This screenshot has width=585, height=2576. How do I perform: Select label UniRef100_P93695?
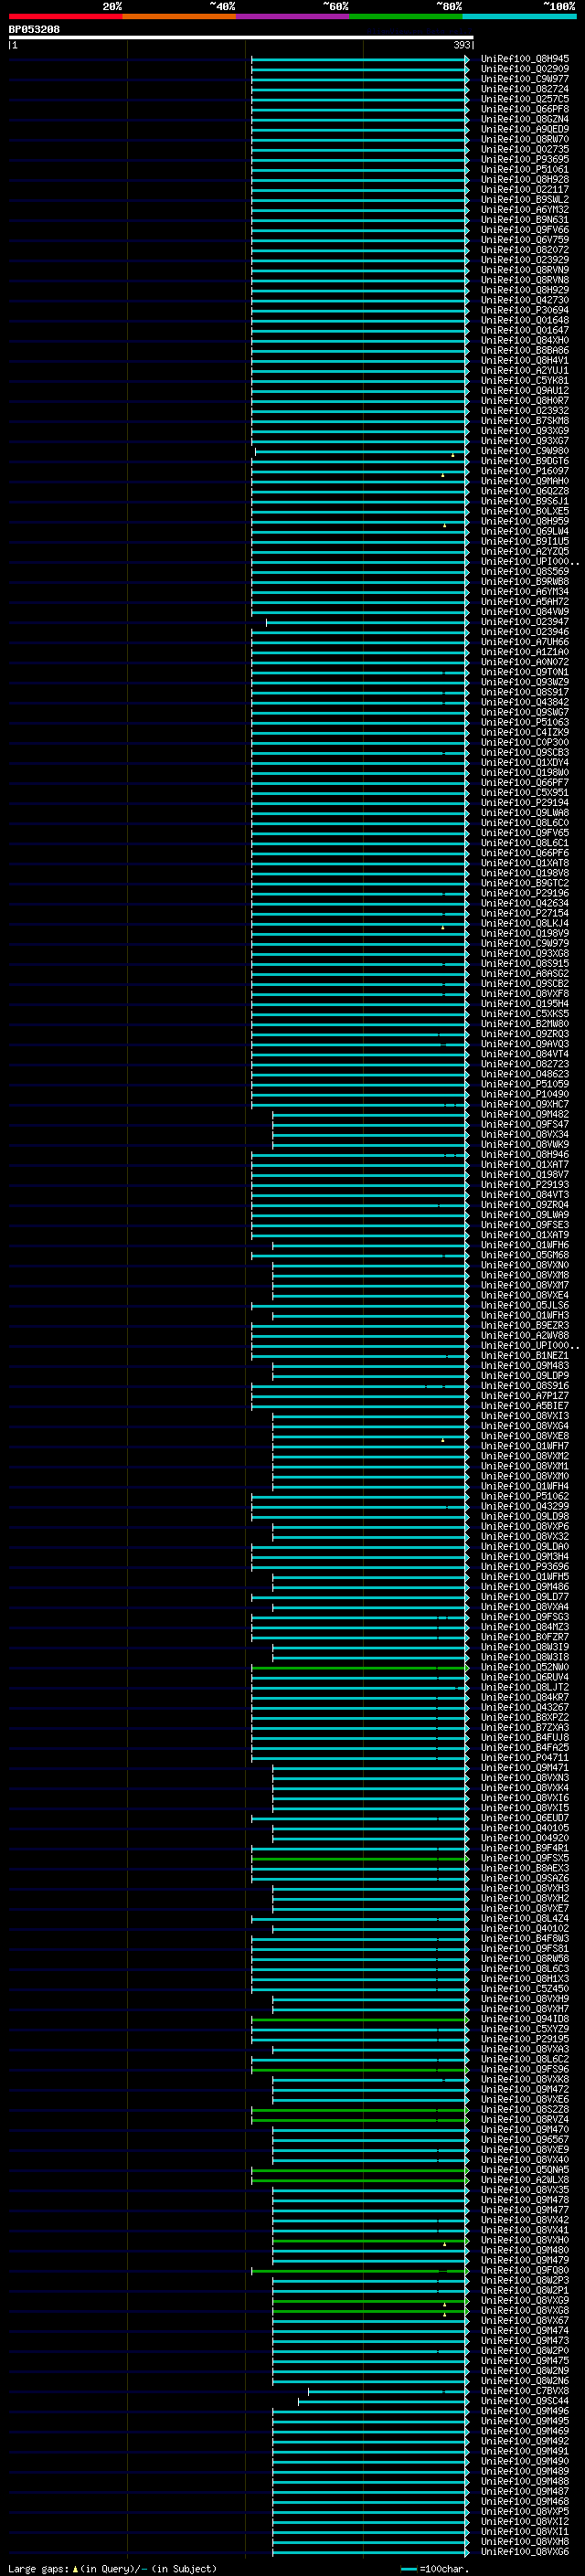pos(525,159)
